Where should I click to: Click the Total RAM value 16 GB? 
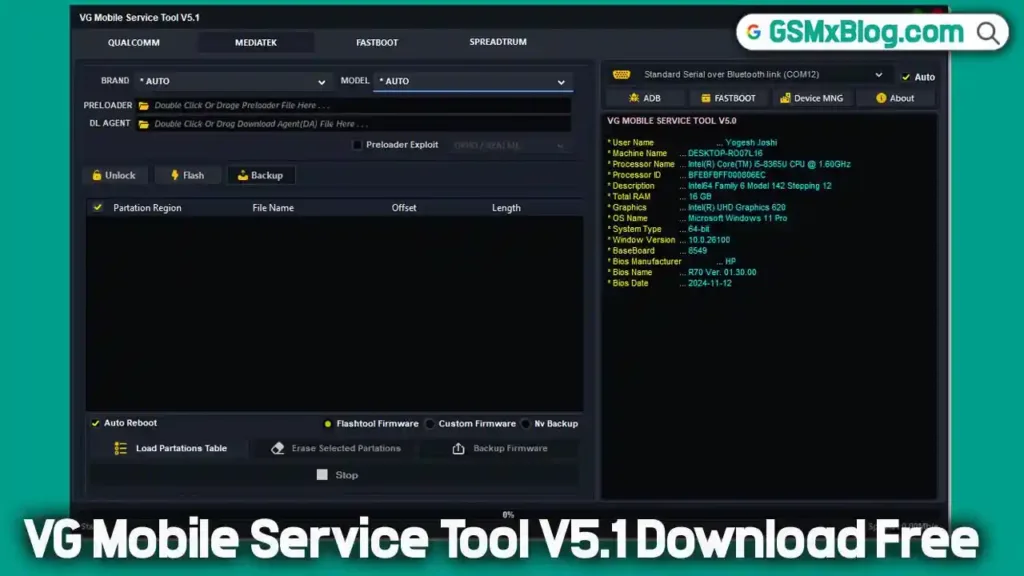[x=699, y=197]
